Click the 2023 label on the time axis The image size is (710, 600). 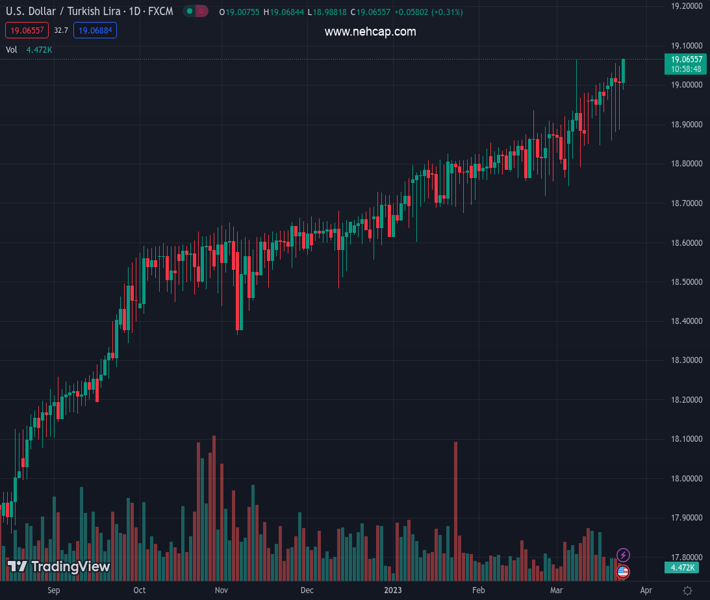(394, 591)
